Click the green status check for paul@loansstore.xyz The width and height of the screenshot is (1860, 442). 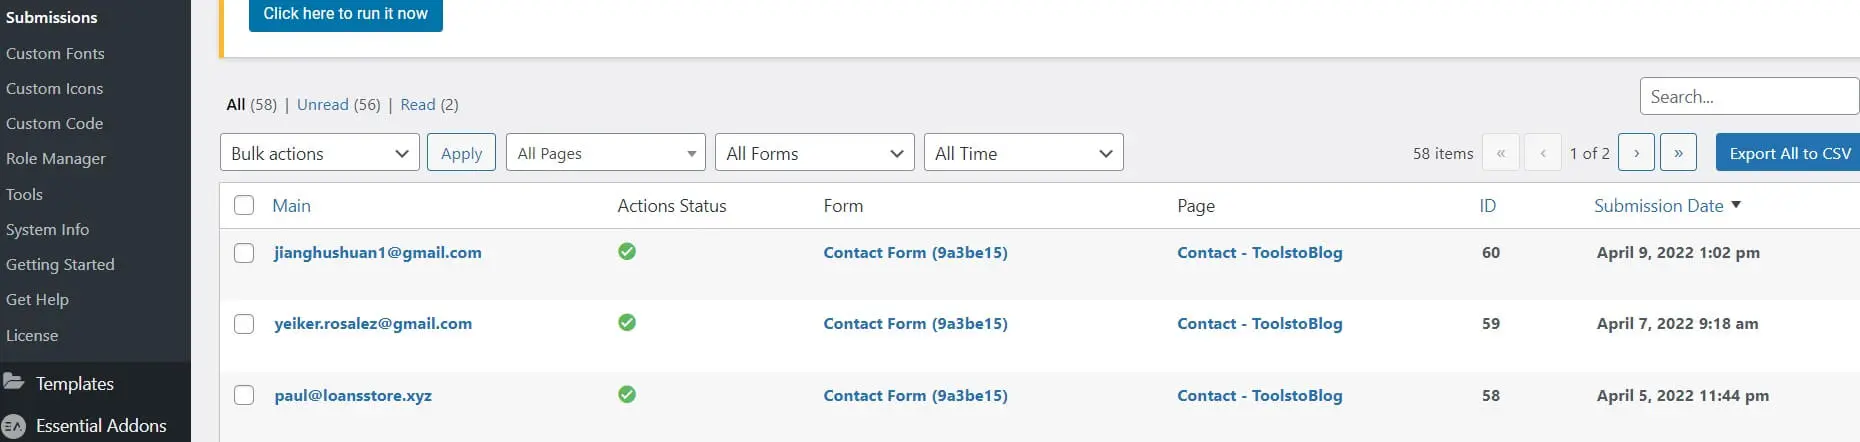[627, 394]
